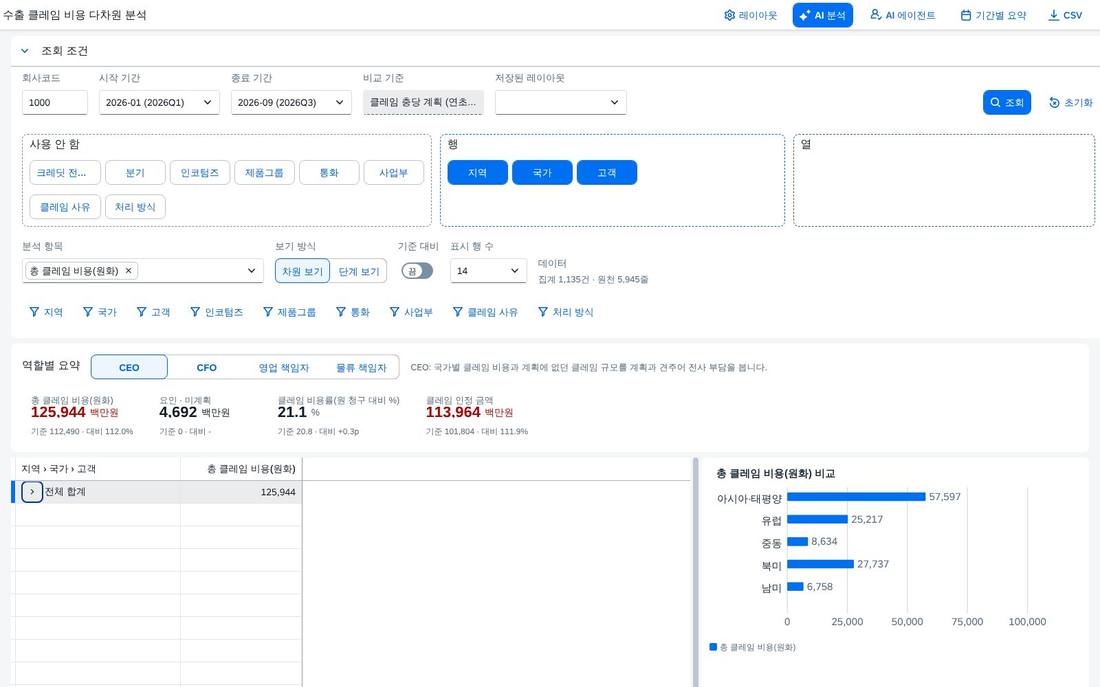Image resolution: width=1100 pixels, height=687 pixels.
Task: Click the 지역 row dimension chip
Action: coord(478,173)
